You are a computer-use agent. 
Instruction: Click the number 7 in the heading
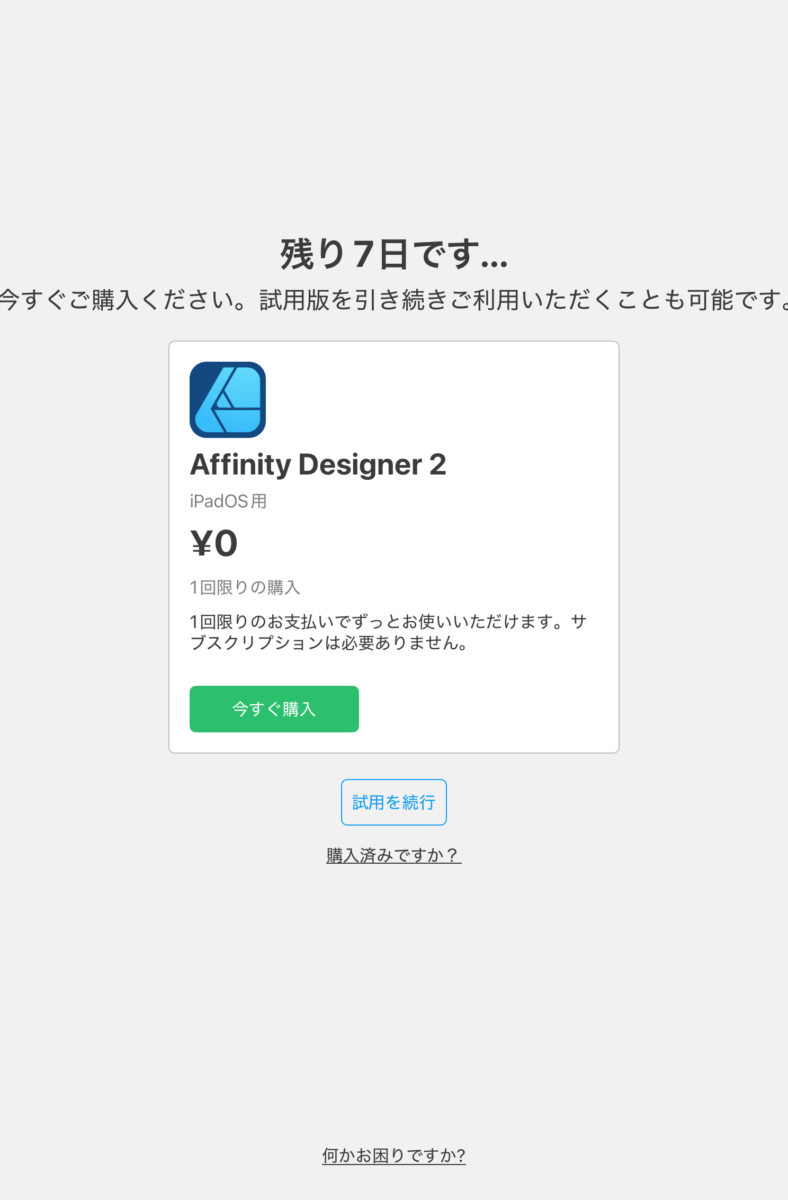[364, 255]
